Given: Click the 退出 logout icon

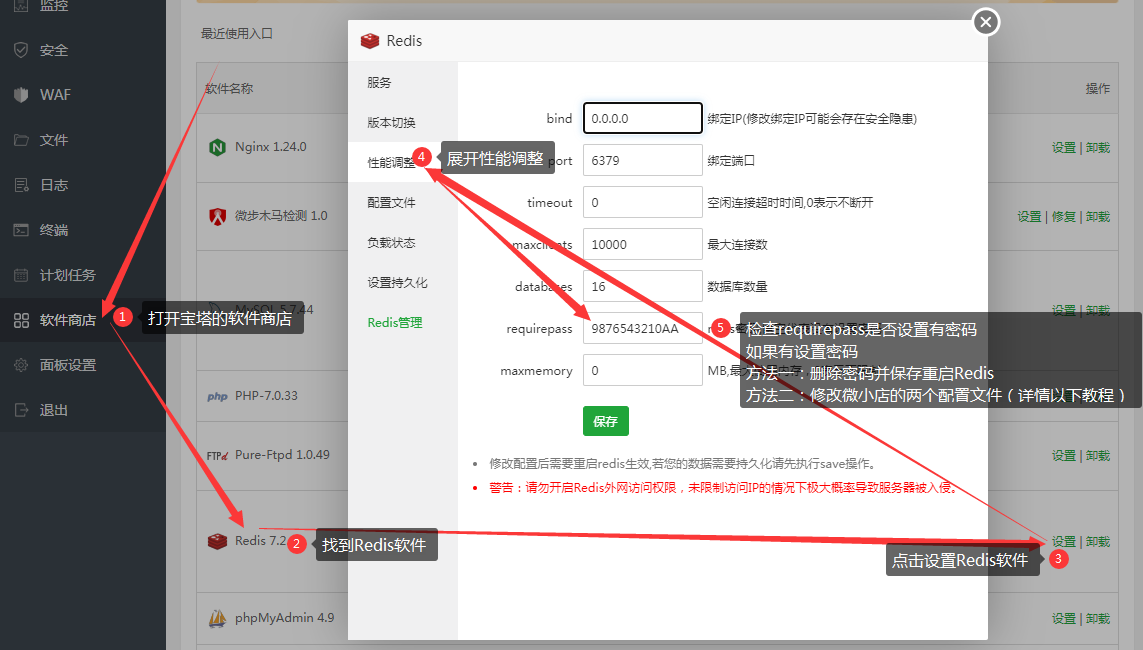Looking at the screenshot, I should [x=21, y=410].
